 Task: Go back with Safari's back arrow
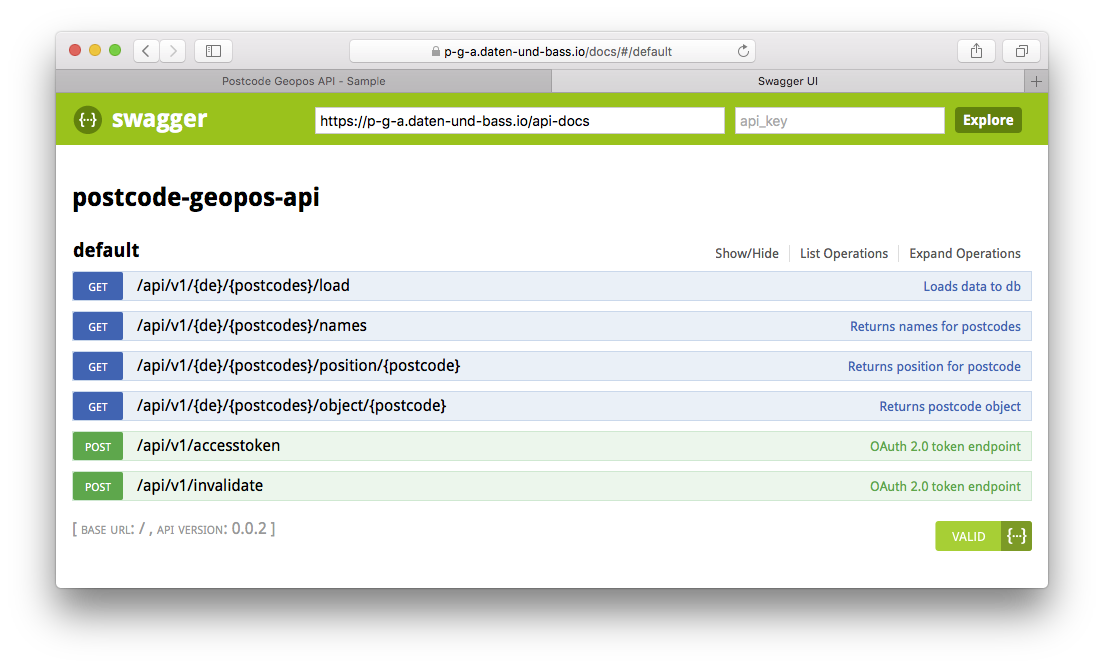[146, 51]
